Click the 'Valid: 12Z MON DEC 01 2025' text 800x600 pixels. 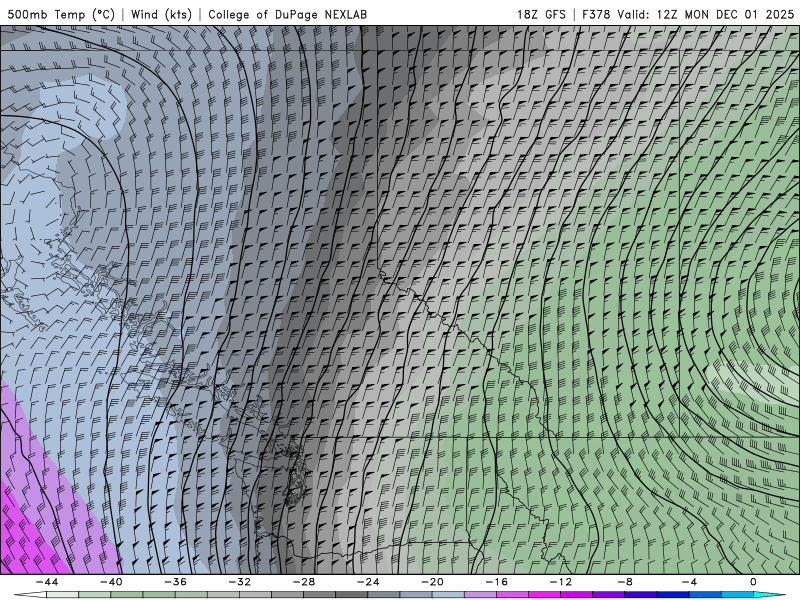tap(706, 15)
